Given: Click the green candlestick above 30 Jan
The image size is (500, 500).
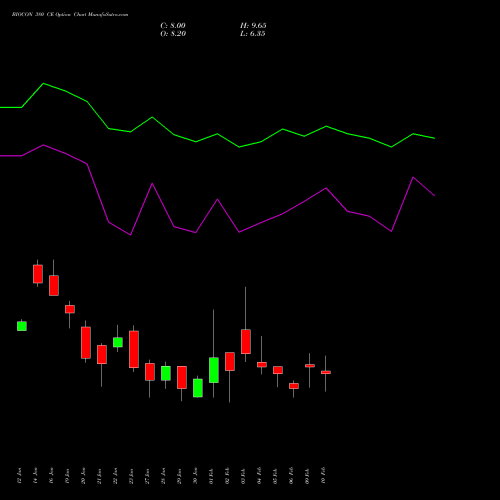Looking at the screenshot, I should pos(198,388).
